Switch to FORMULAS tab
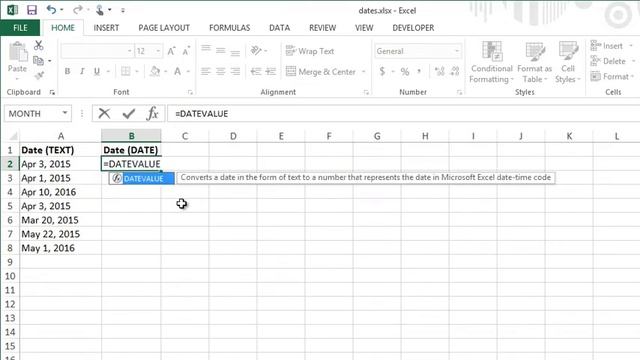This screenshot has width=640, height=360. pyautogui.click(x=229, y=28)
